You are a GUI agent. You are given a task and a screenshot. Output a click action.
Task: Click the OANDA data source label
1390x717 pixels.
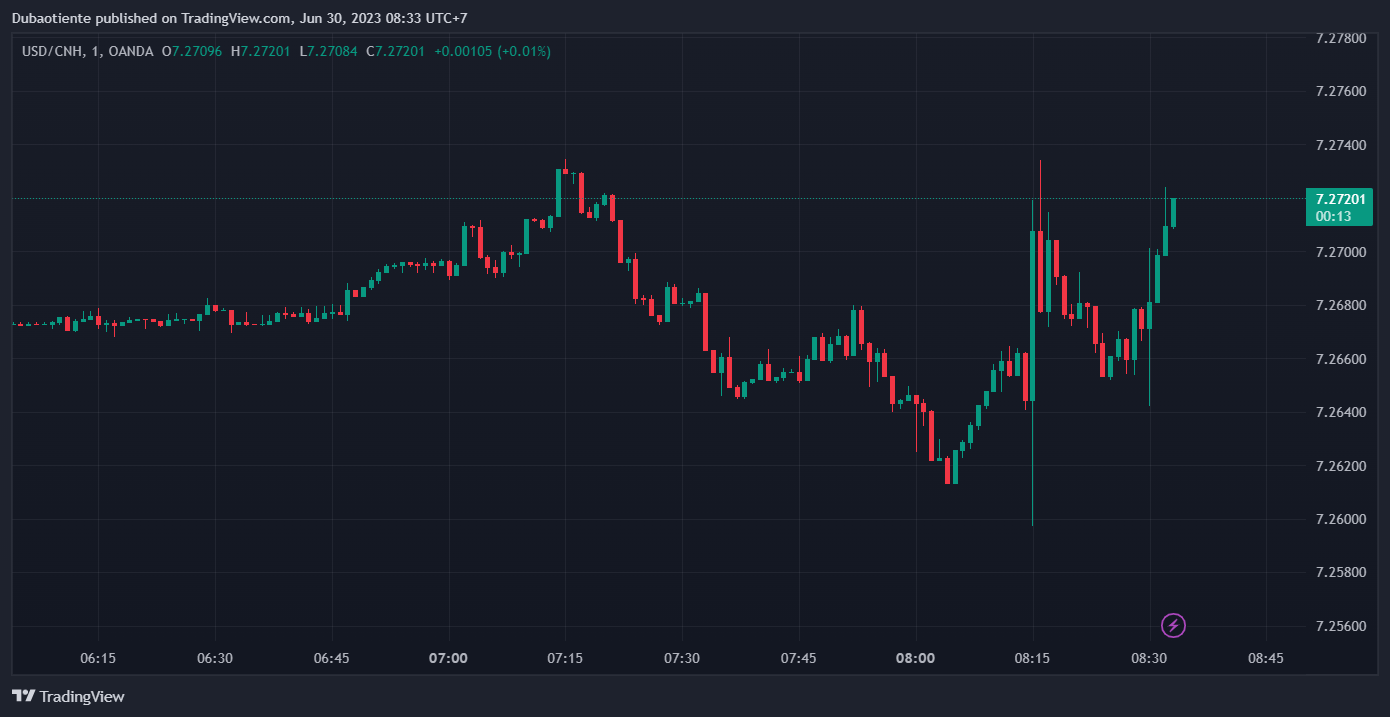click(x=132, y=51)
